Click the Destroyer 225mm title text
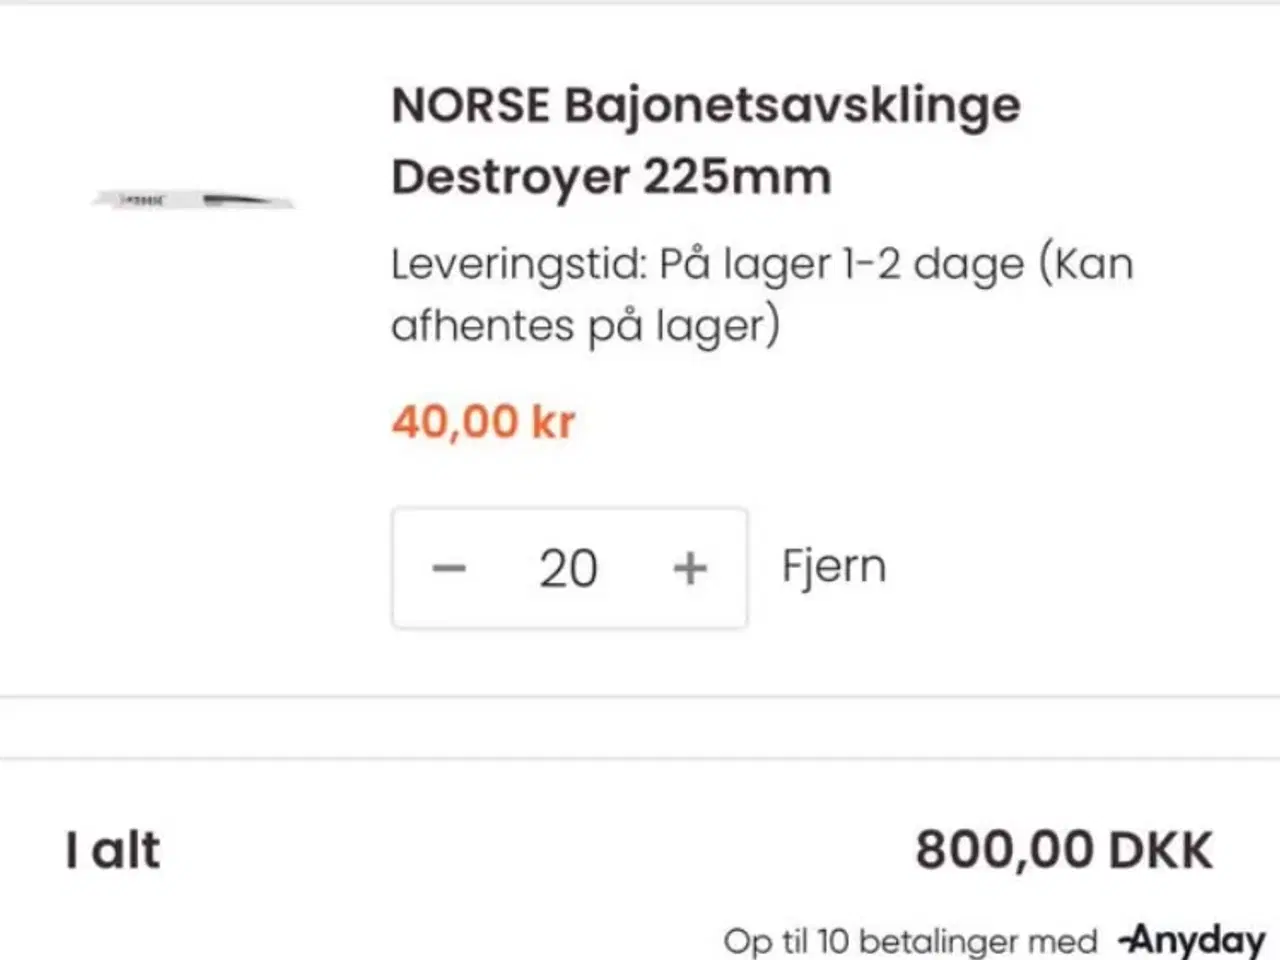 point(611,176)
